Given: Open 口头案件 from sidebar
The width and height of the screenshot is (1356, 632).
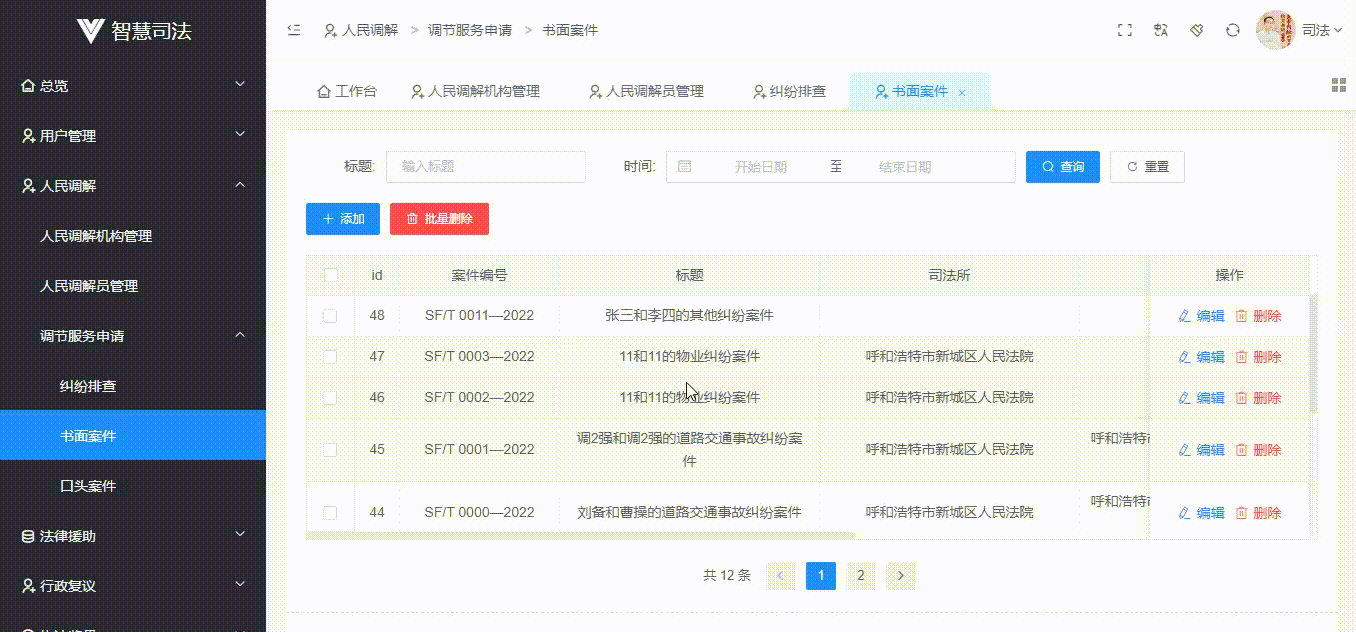Looking at the screenshot, I should (88, 486).
